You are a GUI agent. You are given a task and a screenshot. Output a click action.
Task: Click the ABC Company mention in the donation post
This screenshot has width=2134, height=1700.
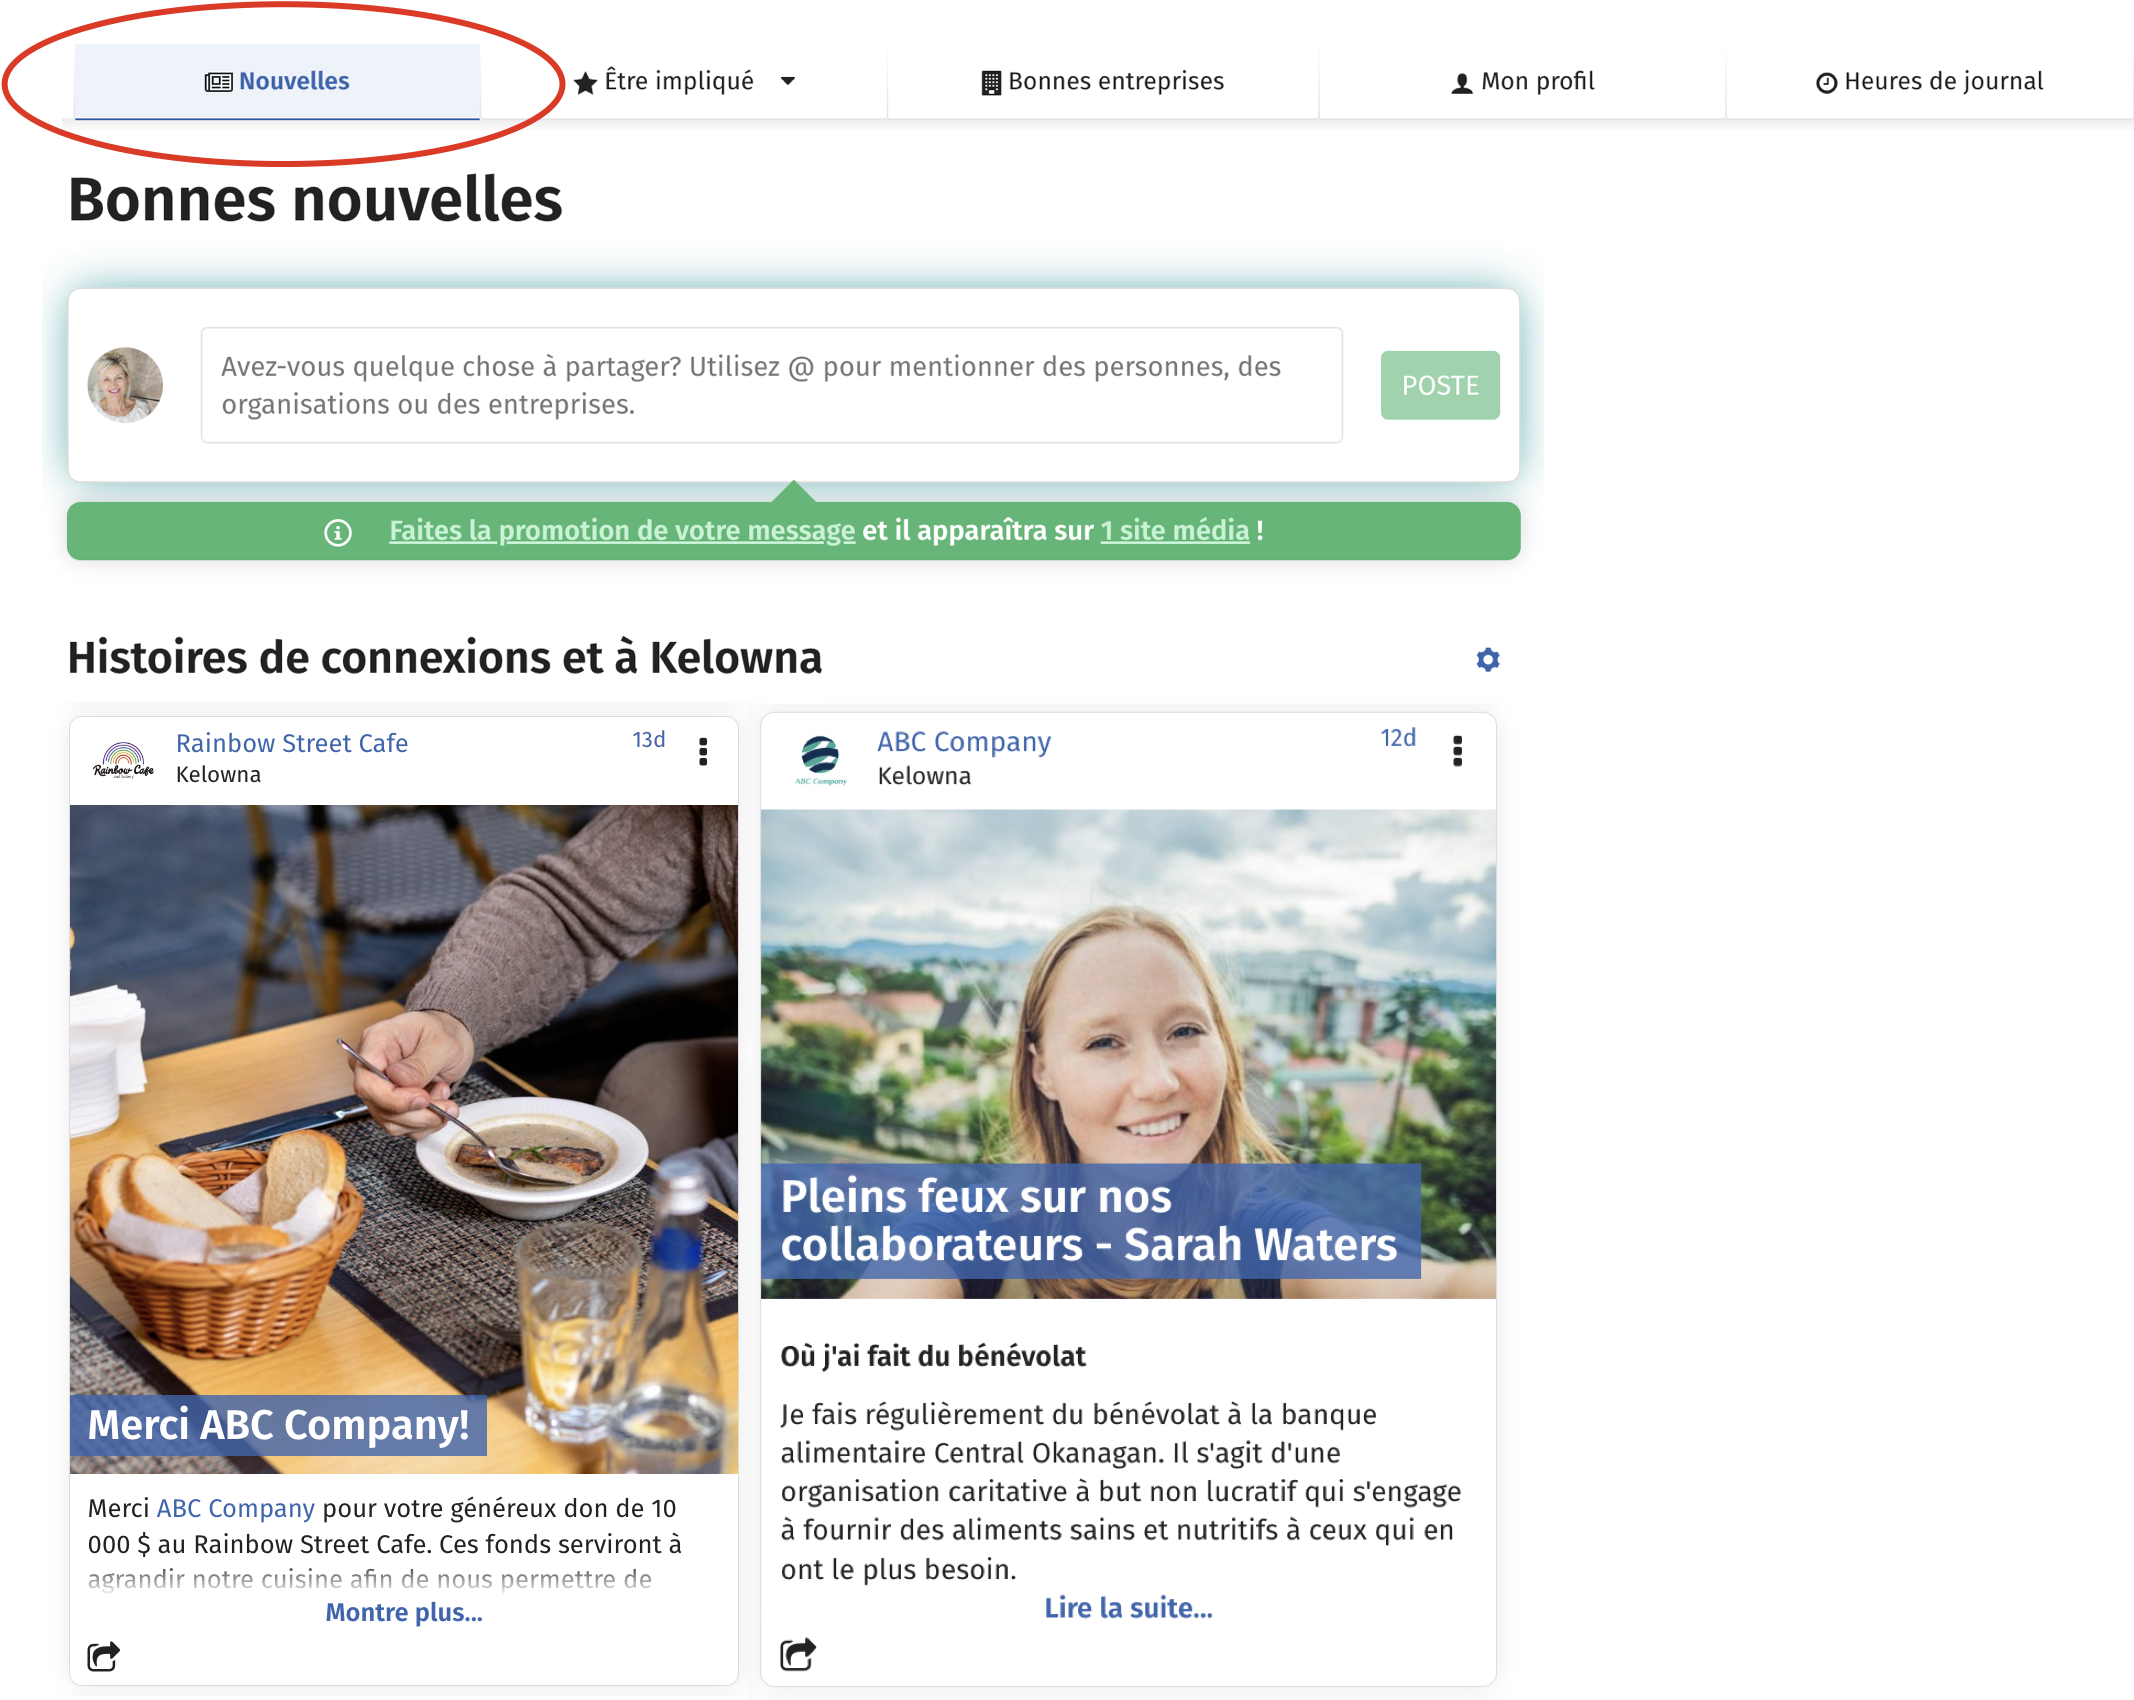[237, 1508]
